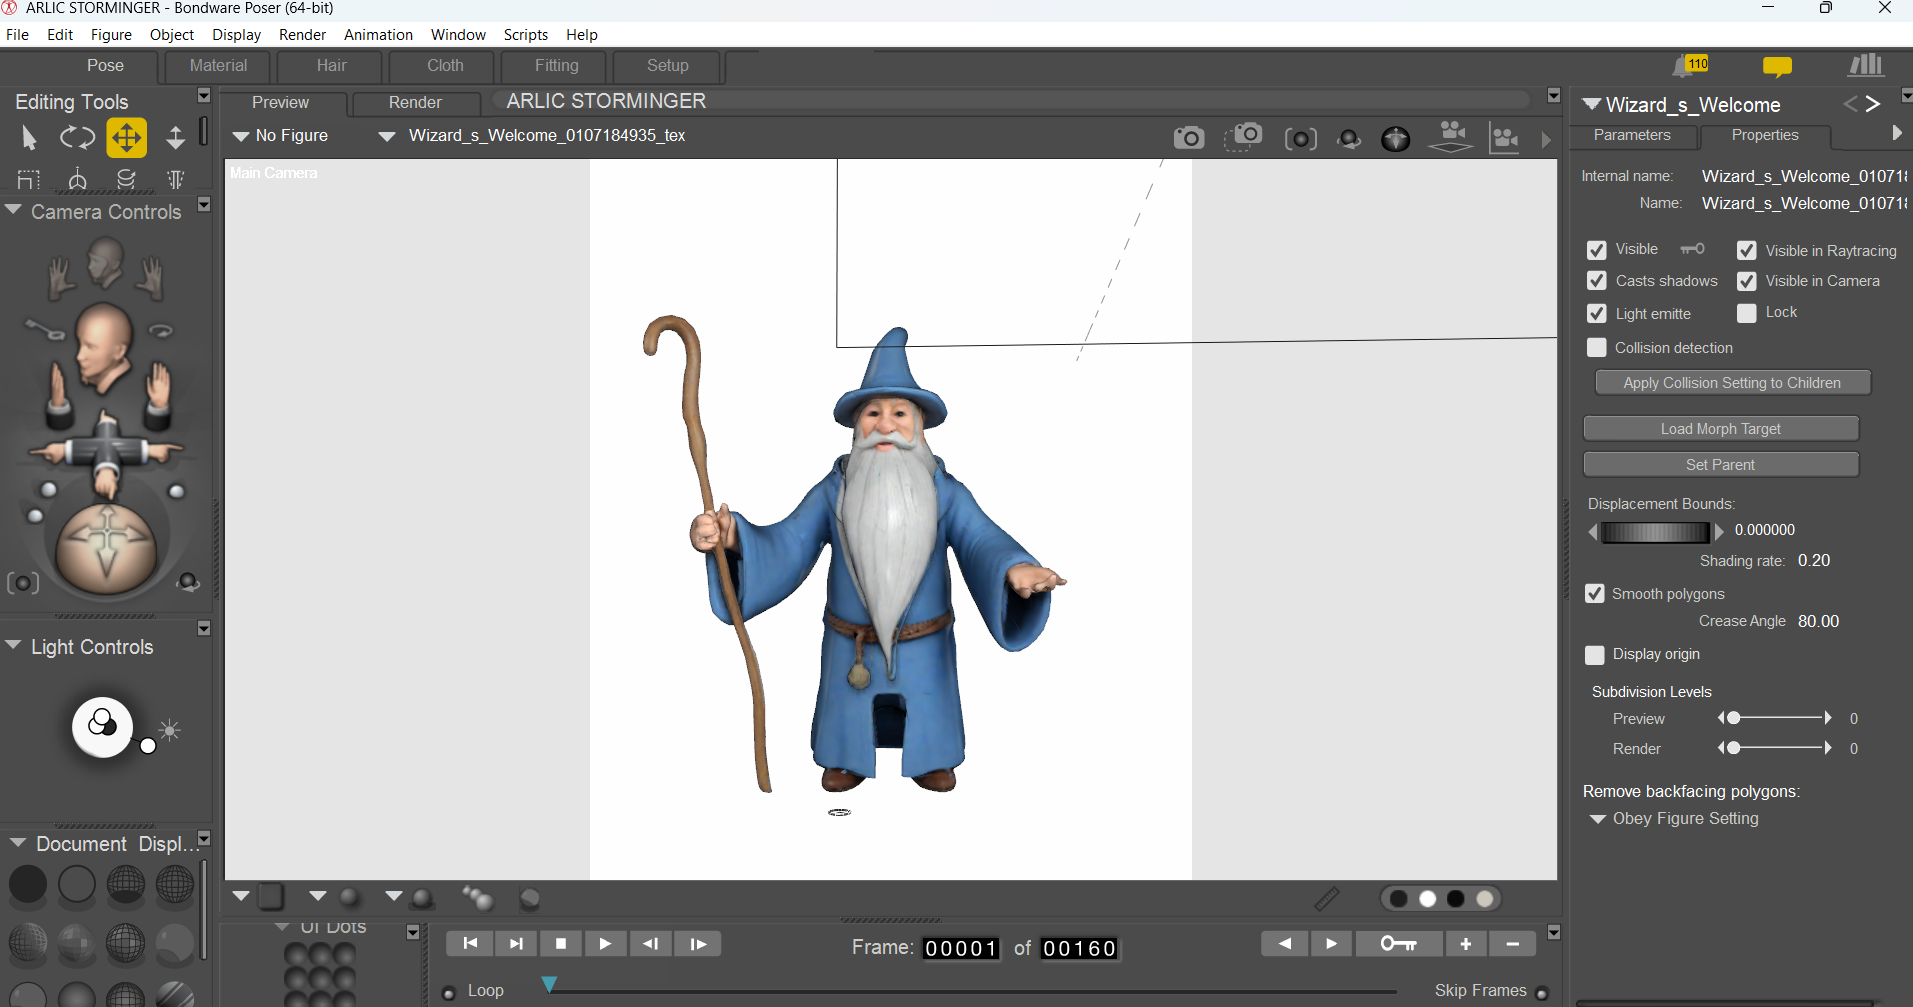Viewport: 1913px width, 1007px height.
Task: Collapse the Camera Controls panel
Action: 13,210
